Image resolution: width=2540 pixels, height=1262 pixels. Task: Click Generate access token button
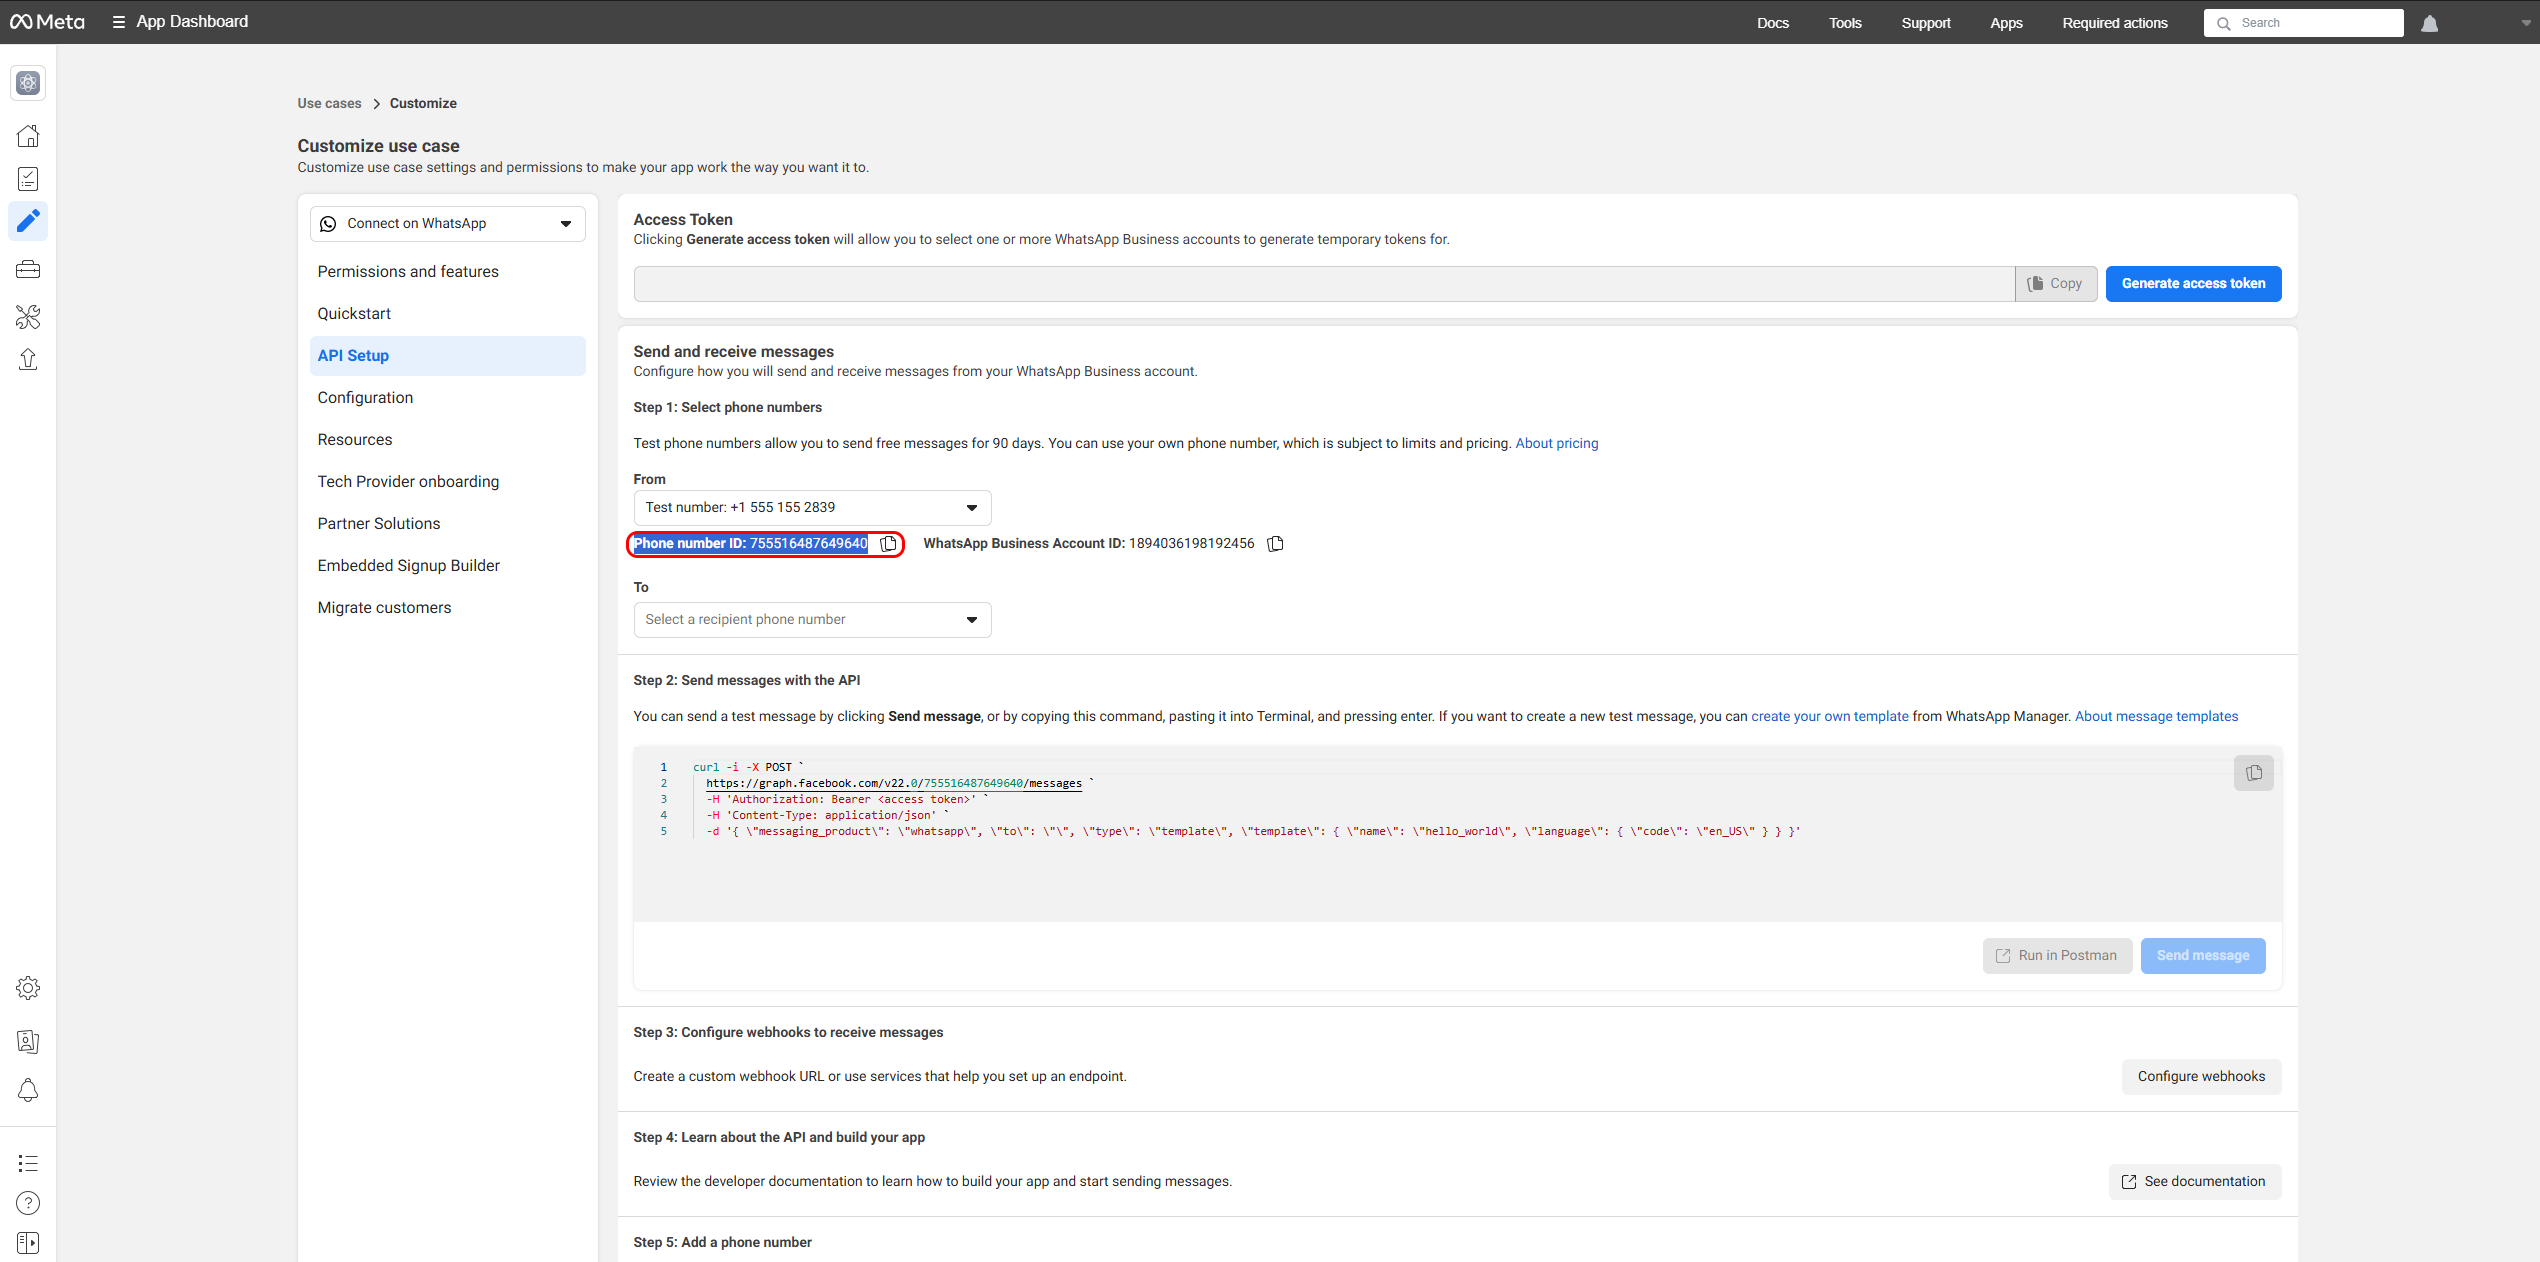tap(2193, 284)
